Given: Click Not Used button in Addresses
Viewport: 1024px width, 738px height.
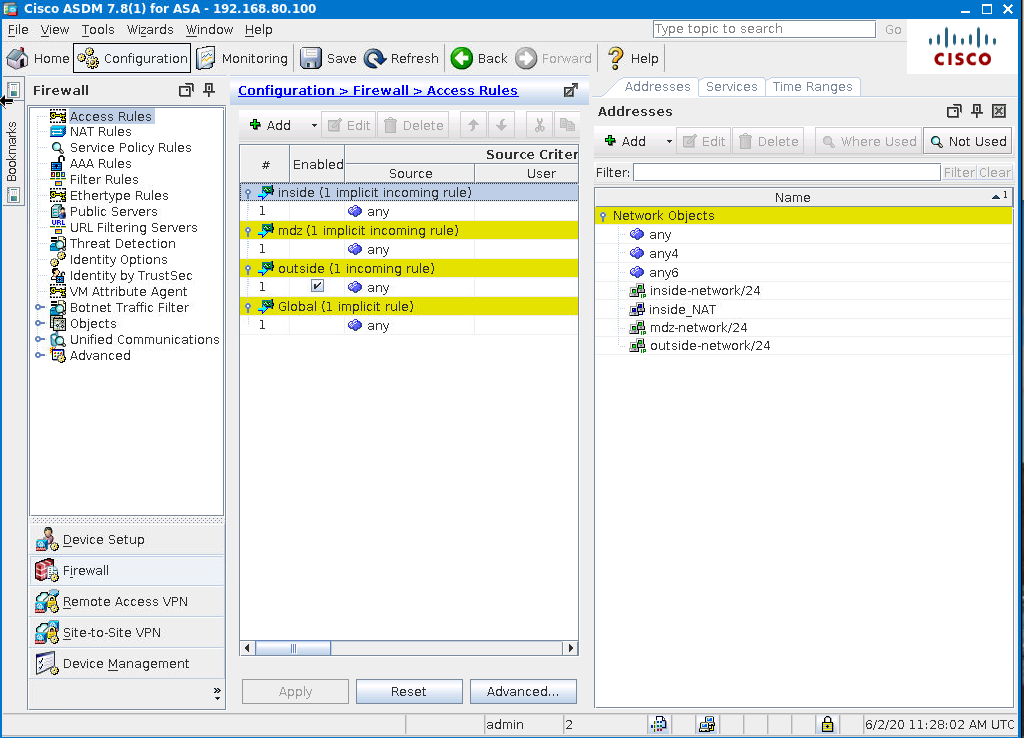Looking at the screenshot, I should [968, 141].
